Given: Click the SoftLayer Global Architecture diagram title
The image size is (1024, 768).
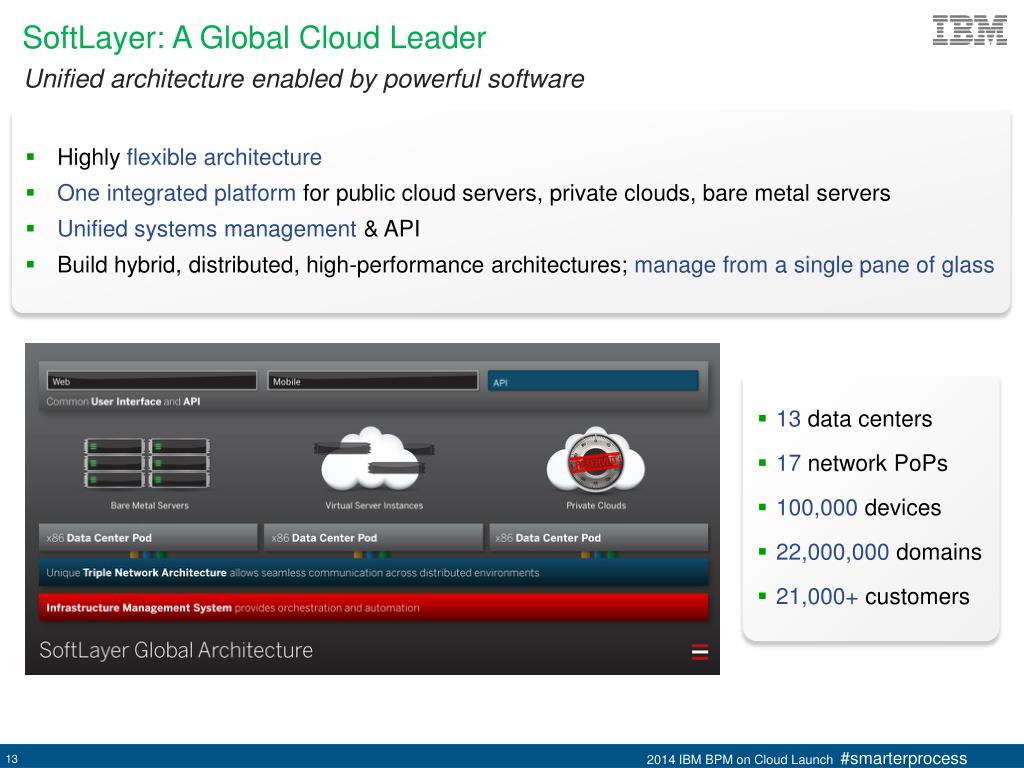Looking at the screenshot, I should click(x=176, y=650).
